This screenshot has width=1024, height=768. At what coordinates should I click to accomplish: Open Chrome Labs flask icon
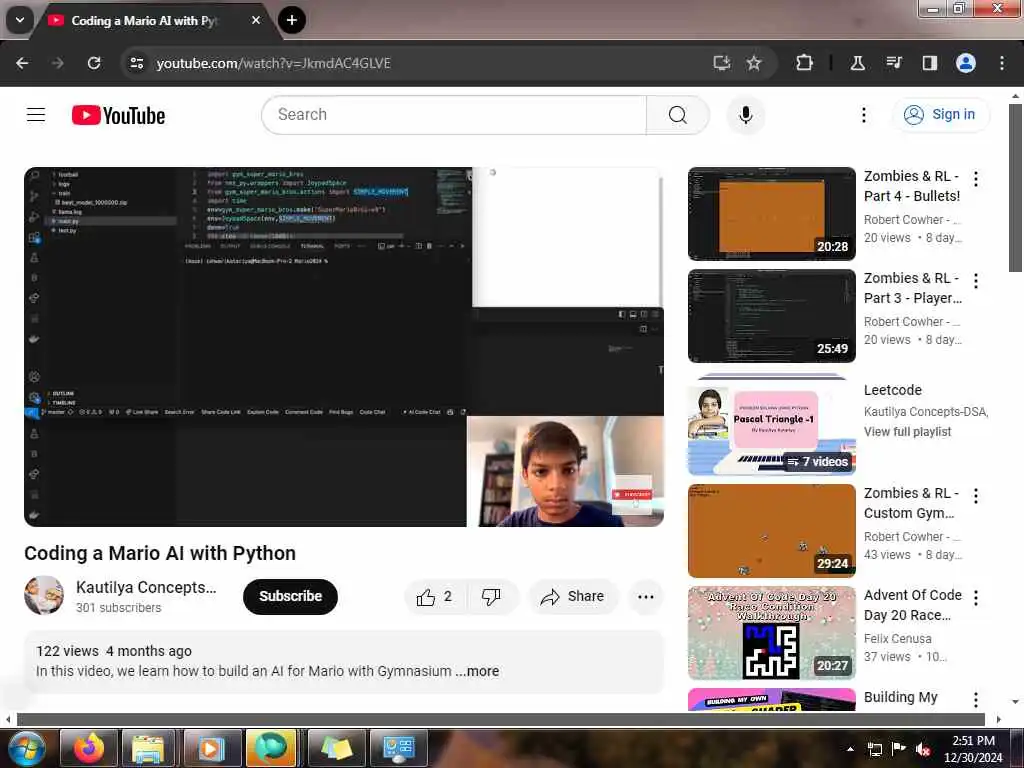coord(857,63)
